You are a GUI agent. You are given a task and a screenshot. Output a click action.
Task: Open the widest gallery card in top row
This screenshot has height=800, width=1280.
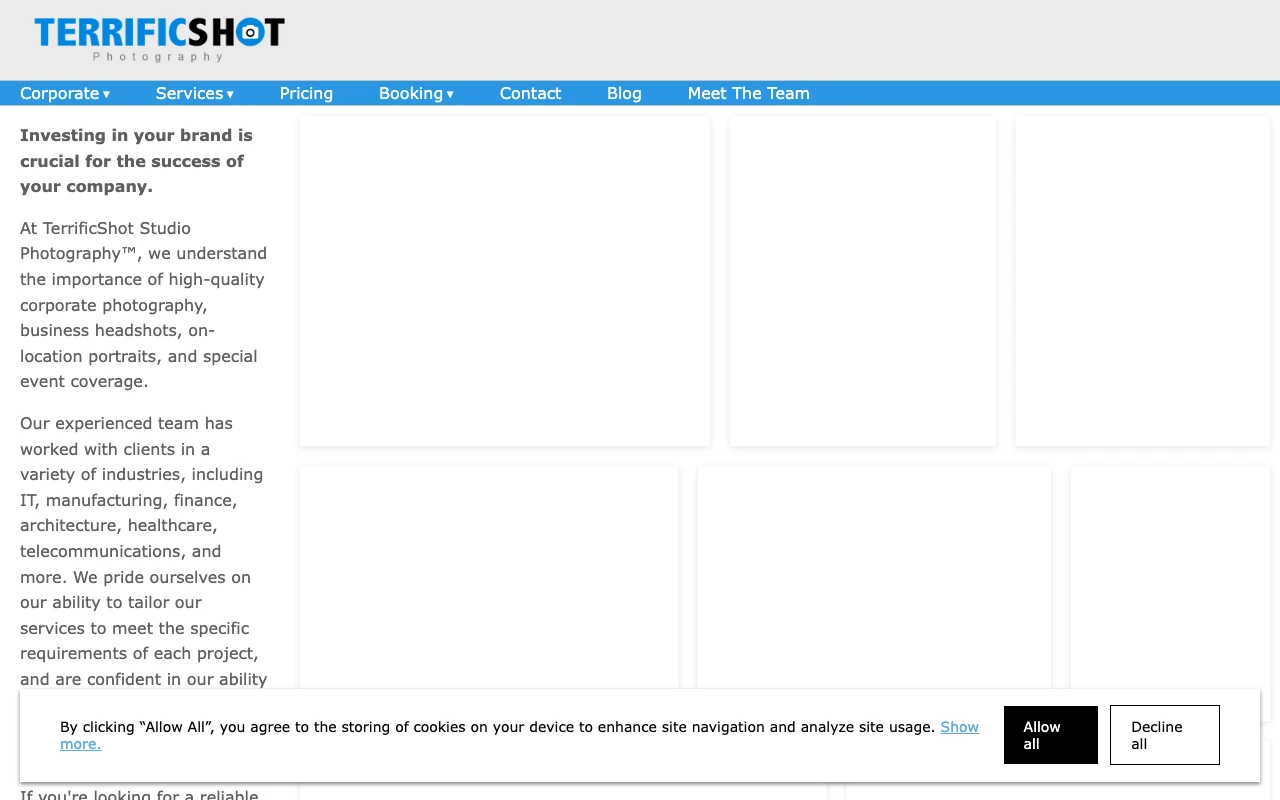[x=505, y=281]
